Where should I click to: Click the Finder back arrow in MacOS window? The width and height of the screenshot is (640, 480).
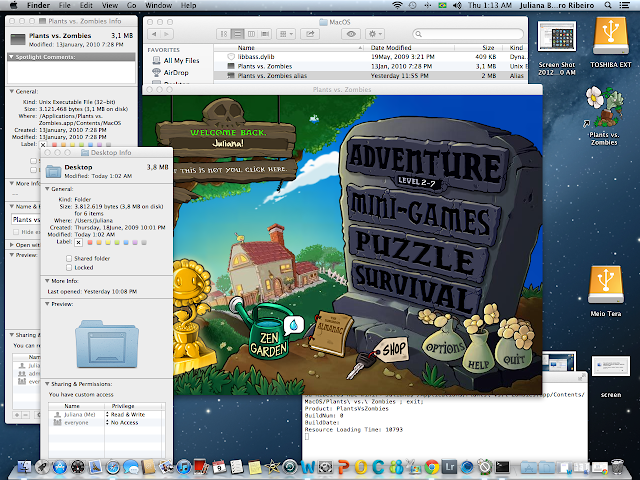tap(154, 34)
